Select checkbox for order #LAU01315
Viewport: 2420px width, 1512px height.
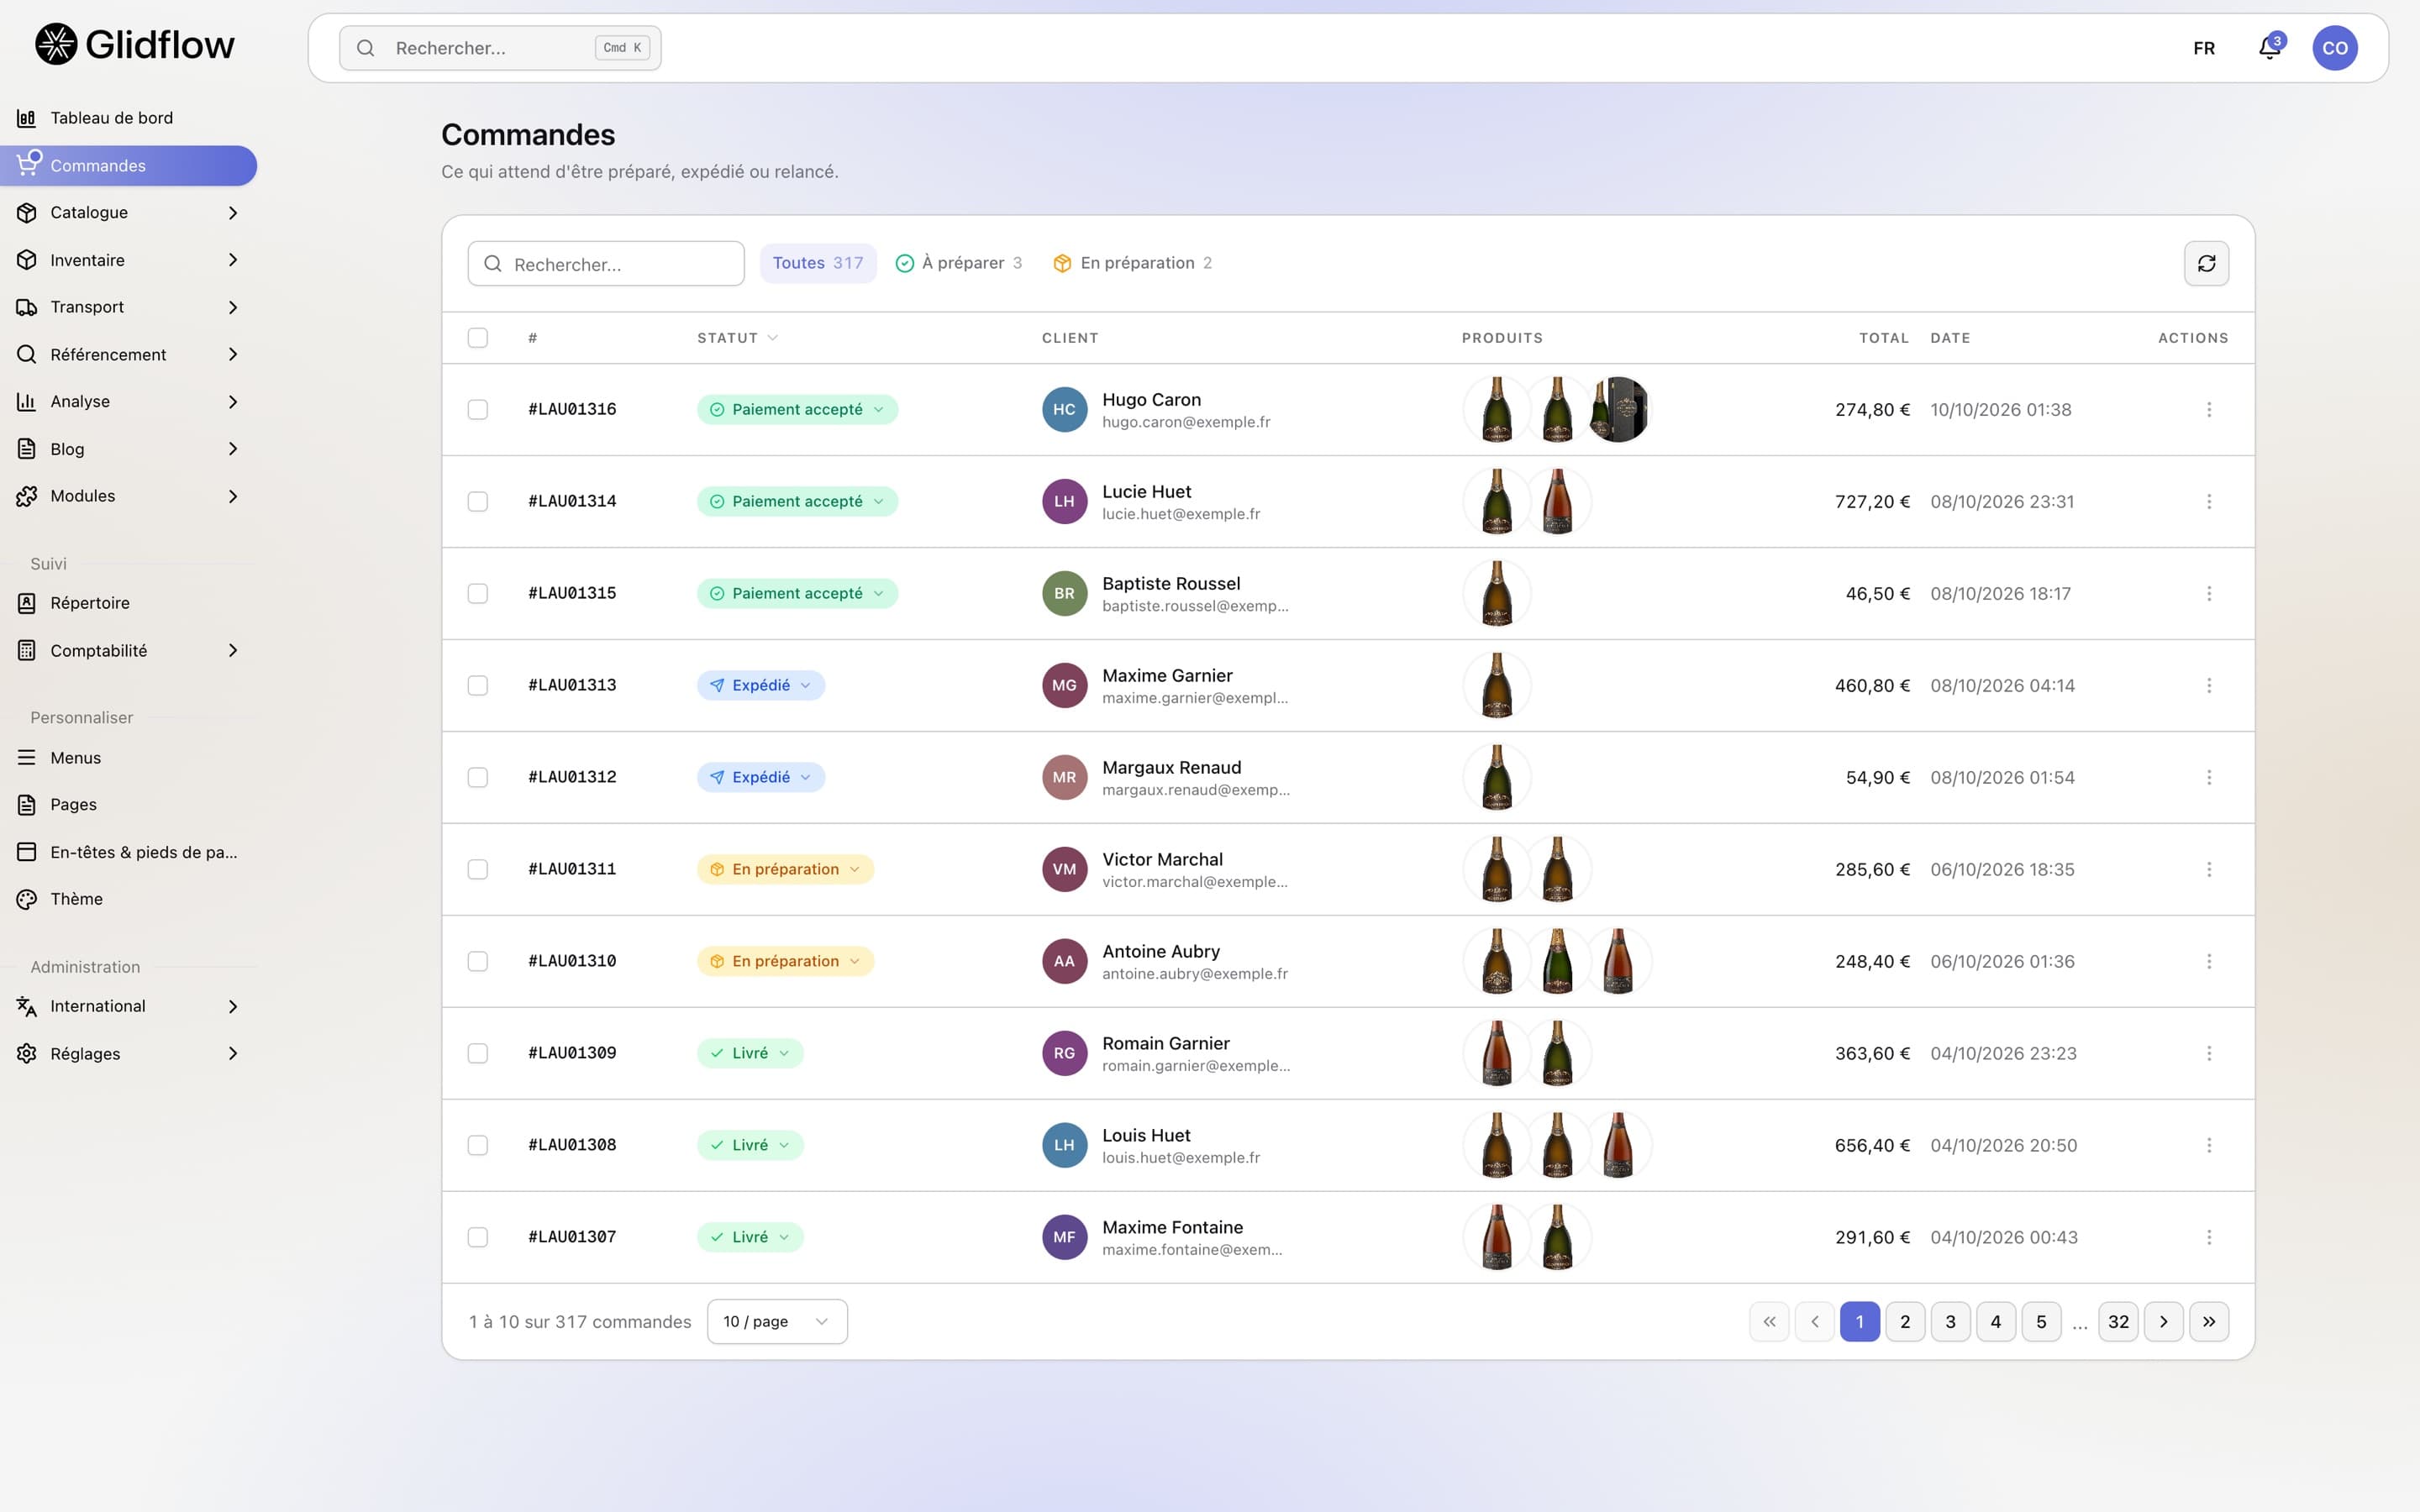[478, 593]
